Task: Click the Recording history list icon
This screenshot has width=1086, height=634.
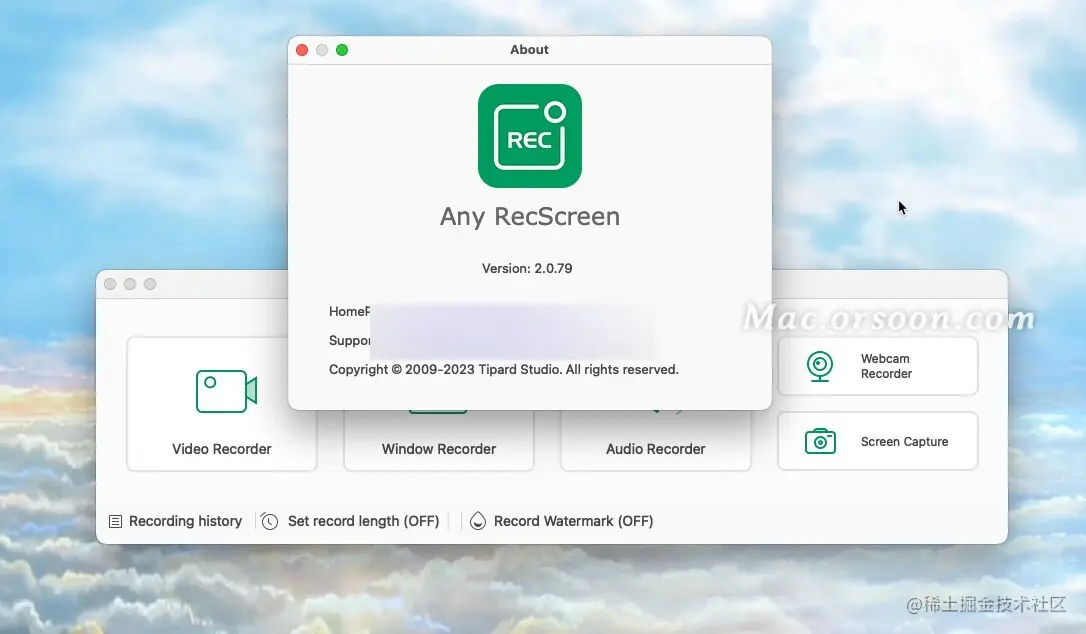Action: click(116, 521)
